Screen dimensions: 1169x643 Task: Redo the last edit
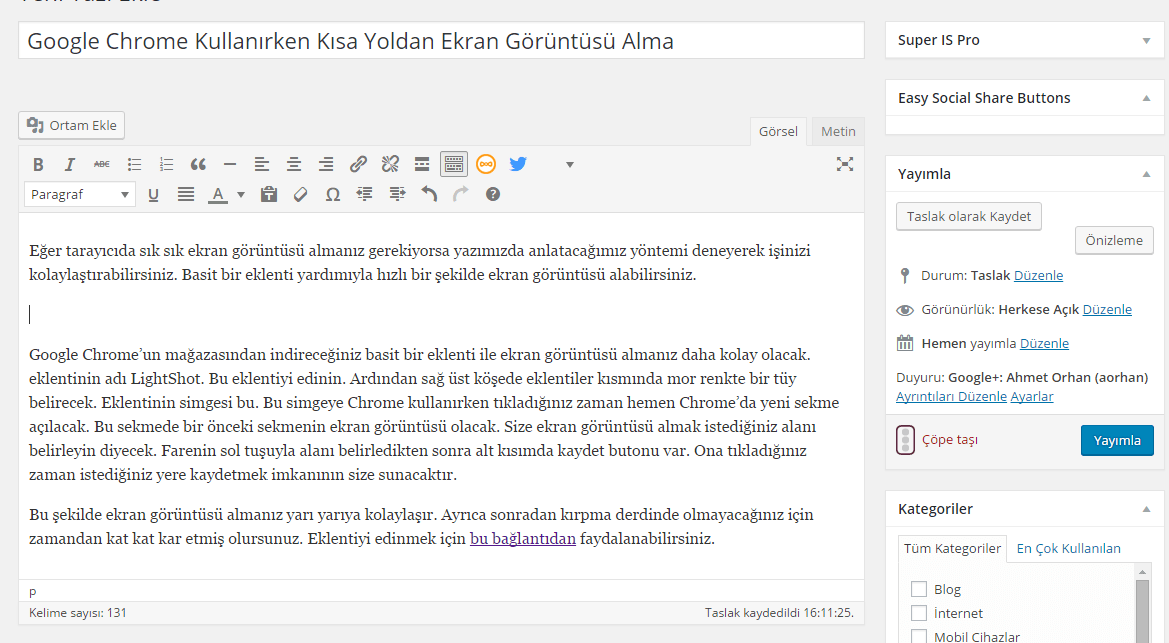coord(461,195)
